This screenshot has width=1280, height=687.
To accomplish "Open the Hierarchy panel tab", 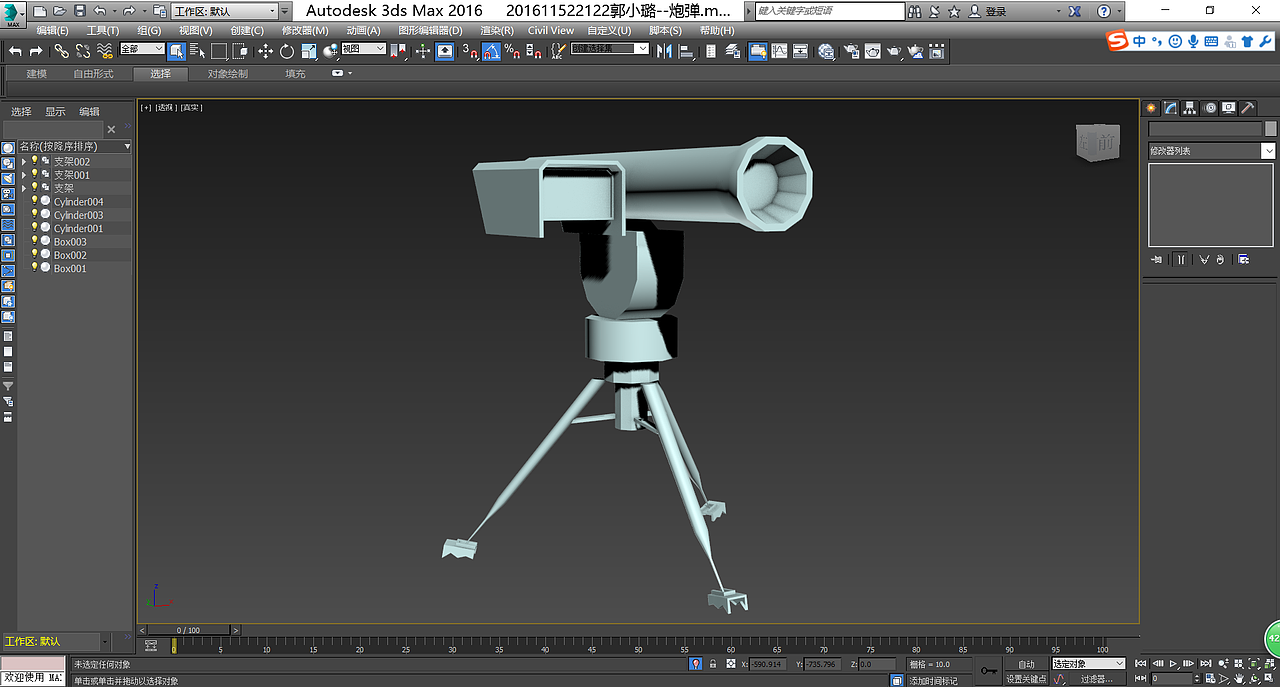I will pos(1190,108).
